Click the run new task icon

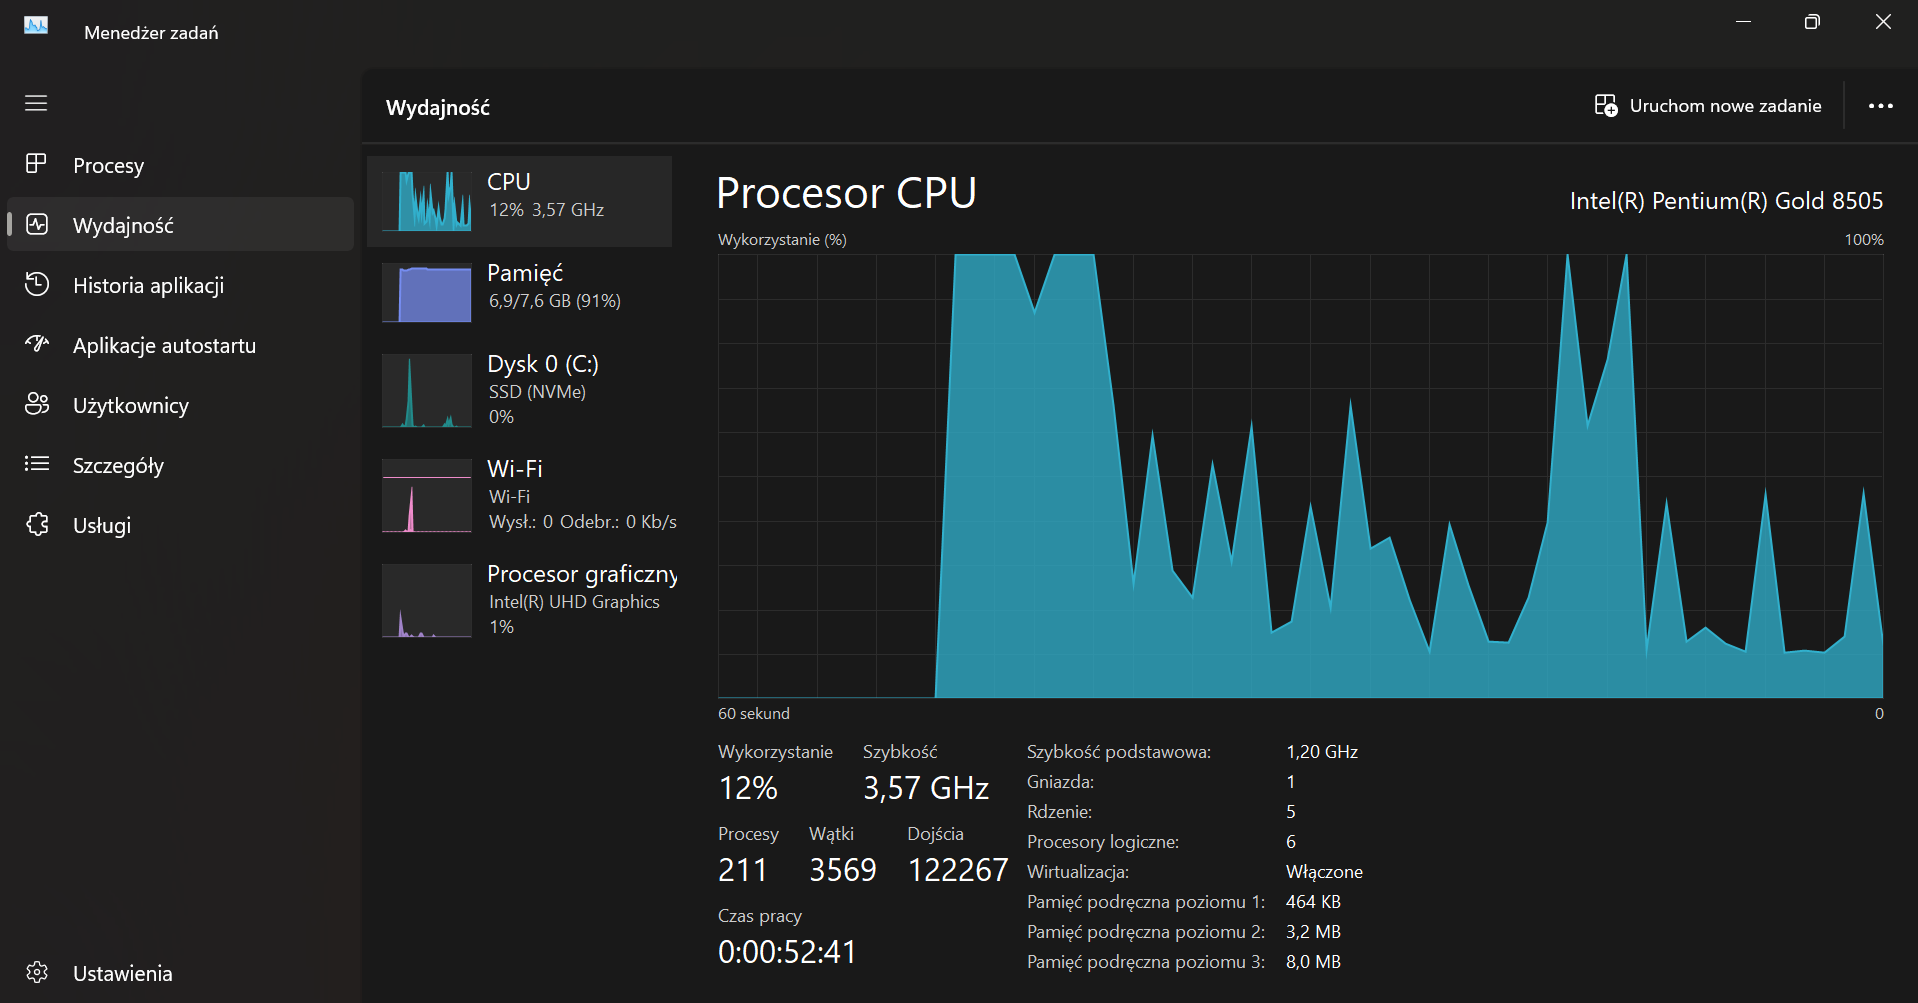pos(1605,106)
